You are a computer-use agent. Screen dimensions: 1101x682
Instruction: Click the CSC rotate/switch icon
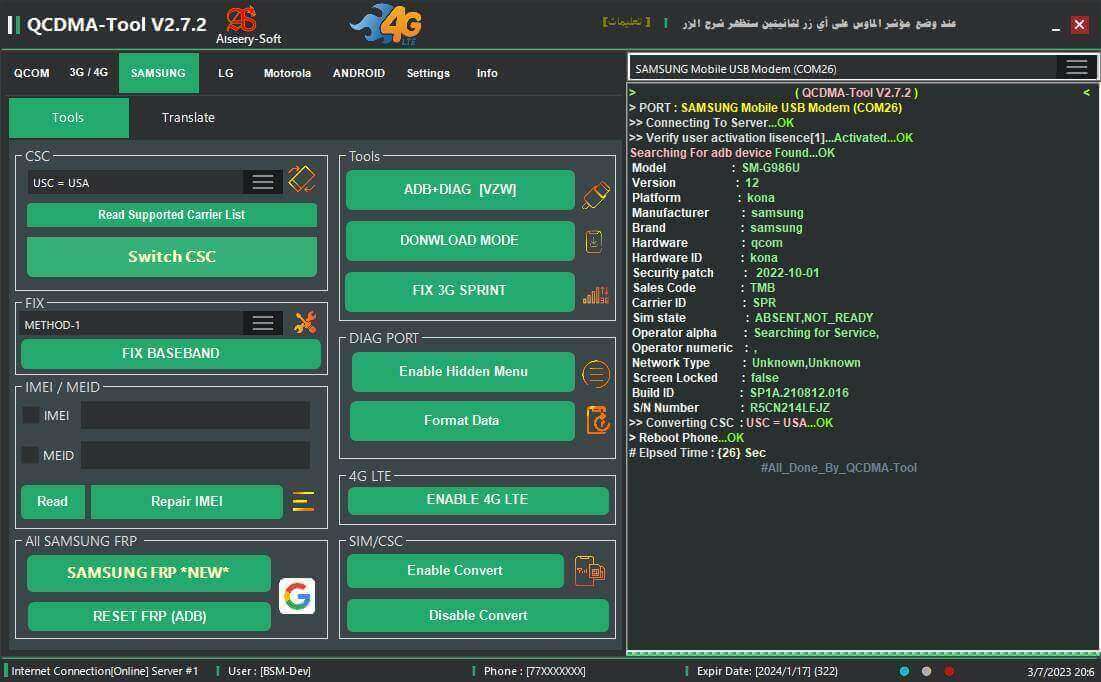click(x=301, y=179)
